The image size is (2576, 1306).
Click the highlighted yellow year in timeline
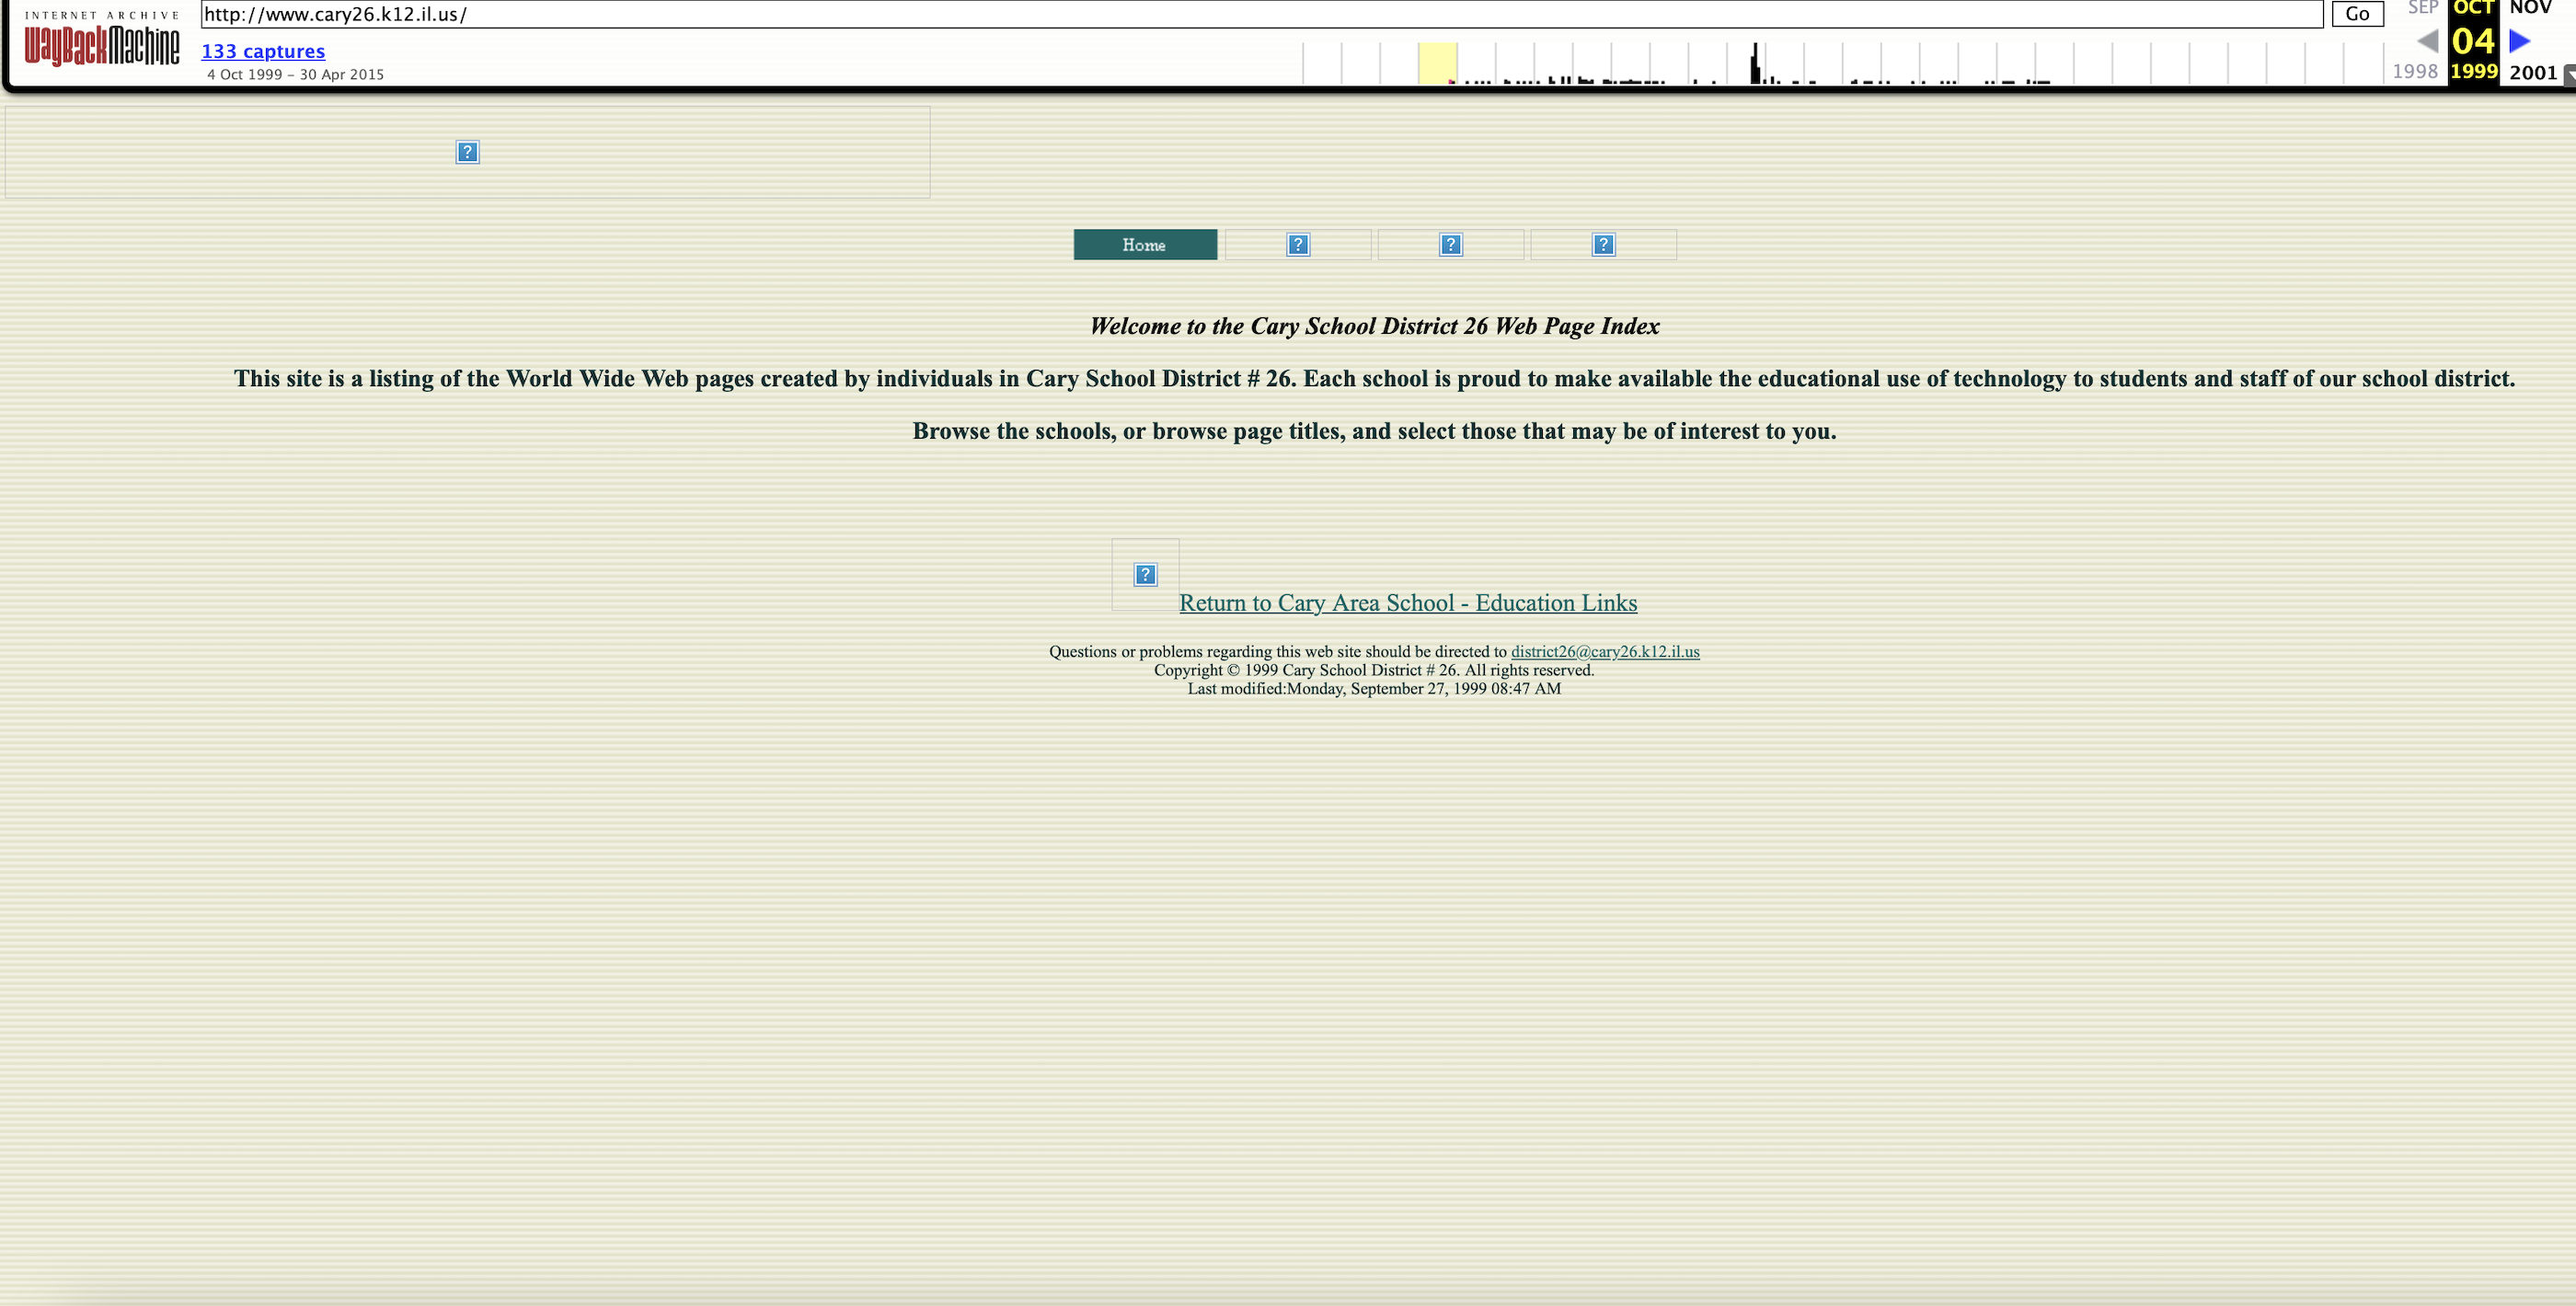(x=1437, y=64)
